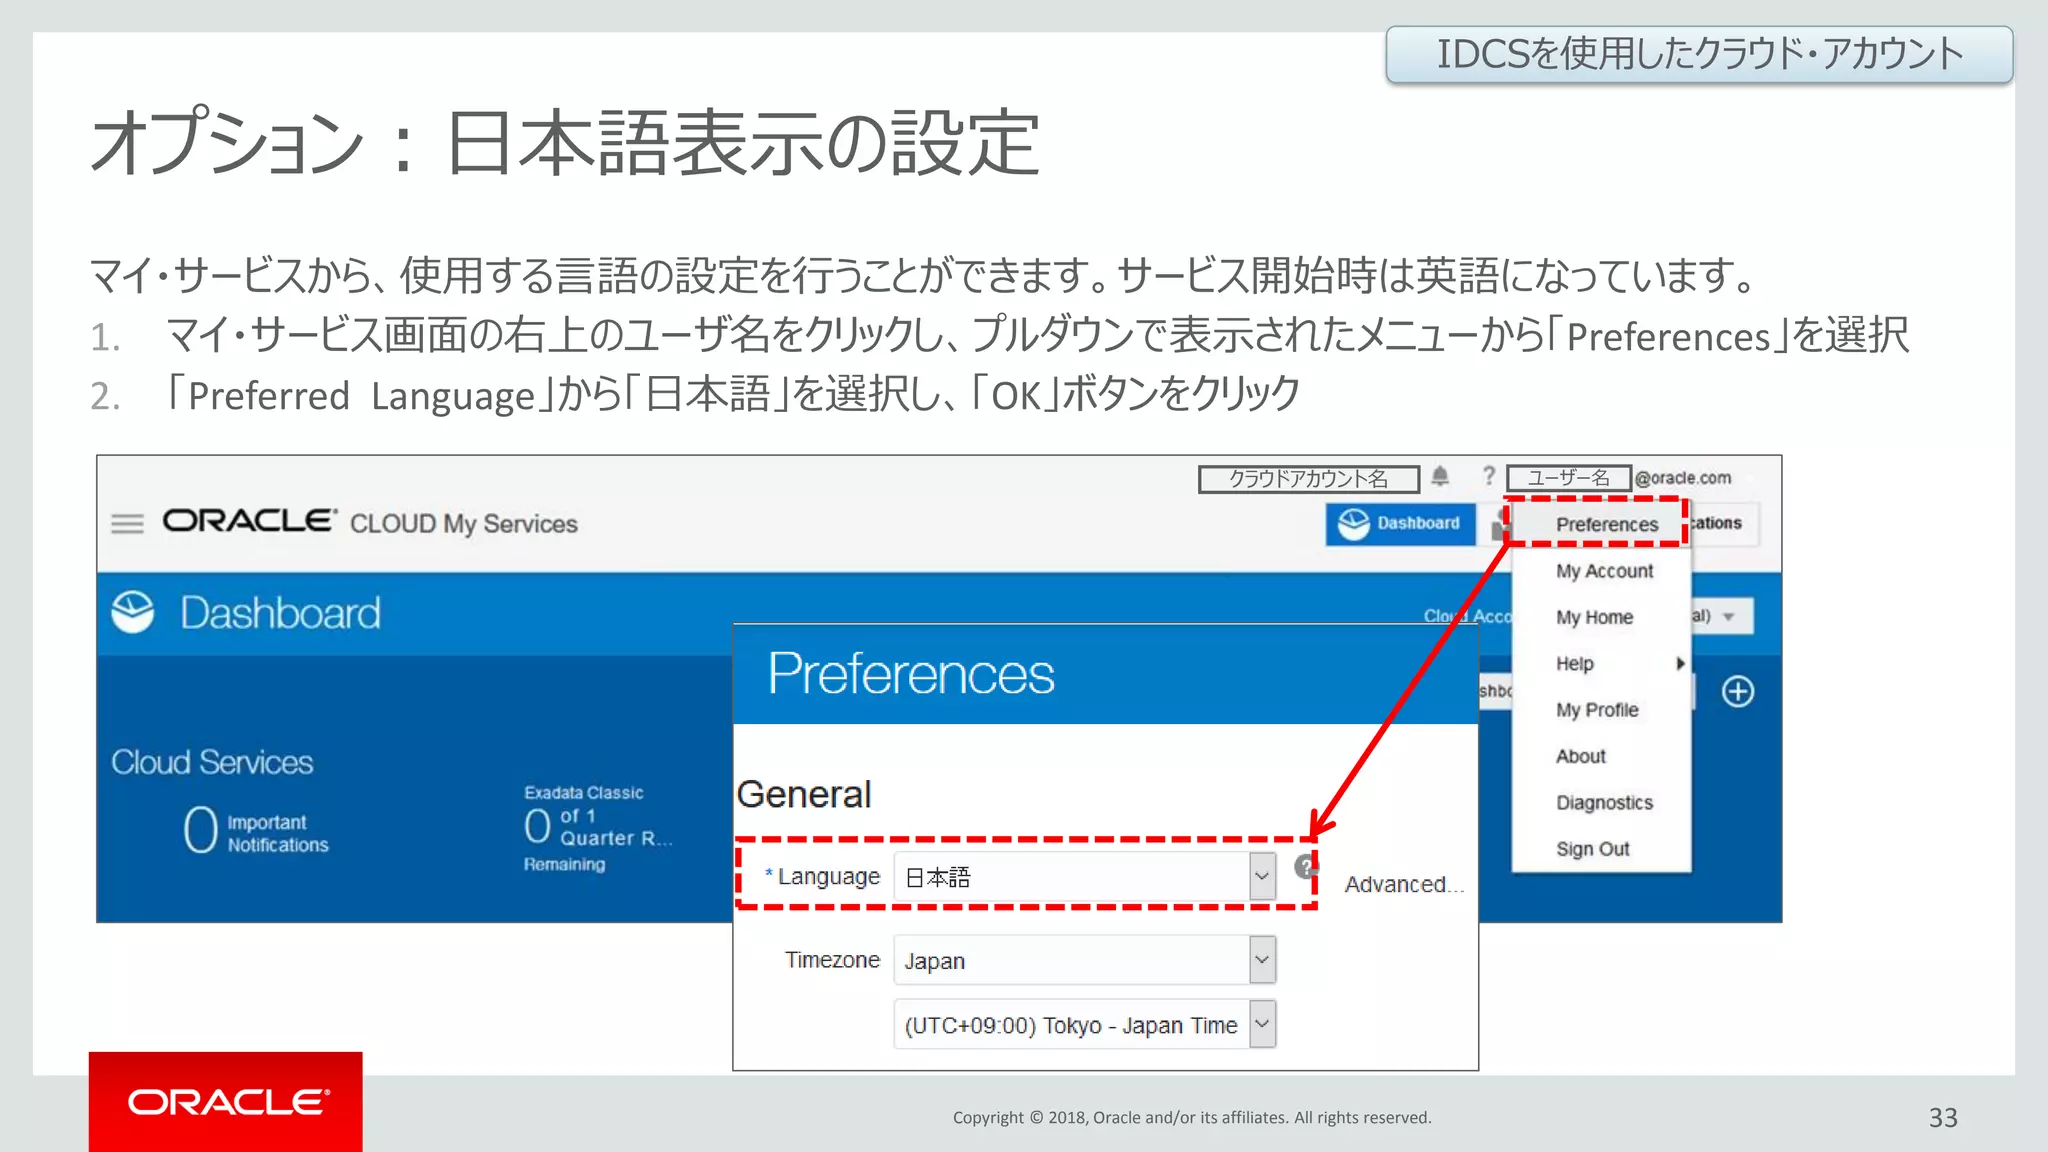Click the Preferences dialog title
This screenshot has height=1152, width=2048.
911,673
